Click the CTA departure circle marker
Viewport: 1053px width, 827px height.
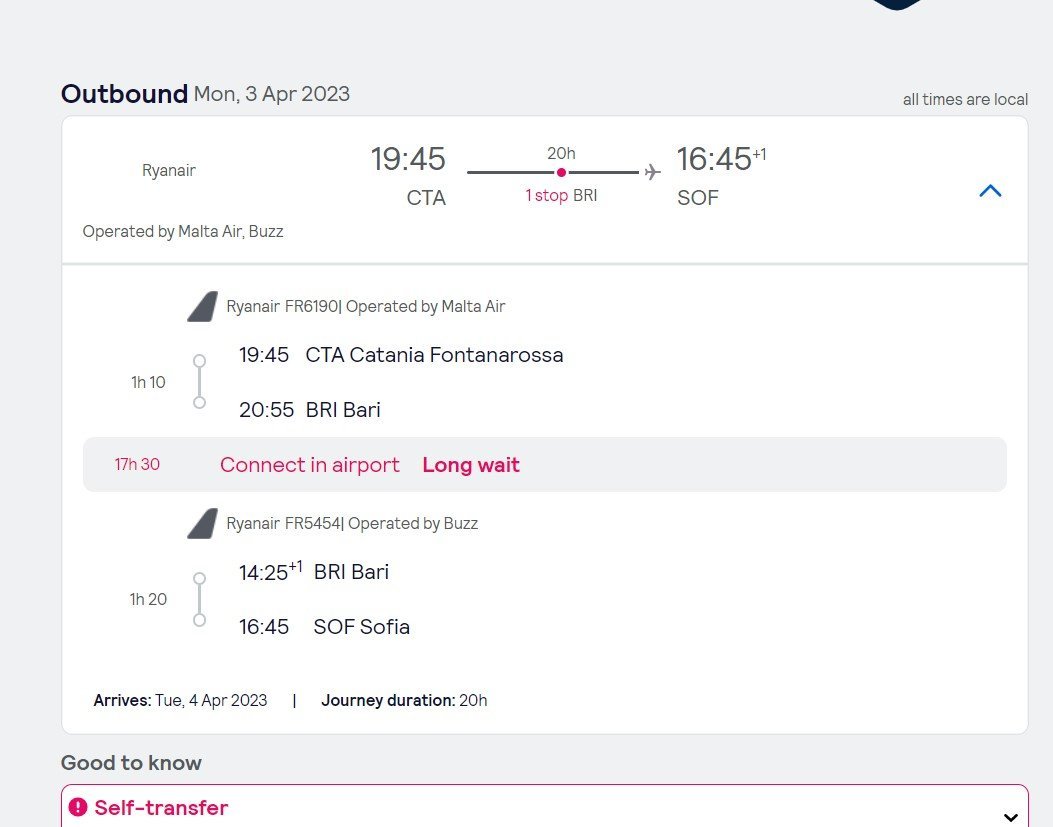(x=199, y=361)
